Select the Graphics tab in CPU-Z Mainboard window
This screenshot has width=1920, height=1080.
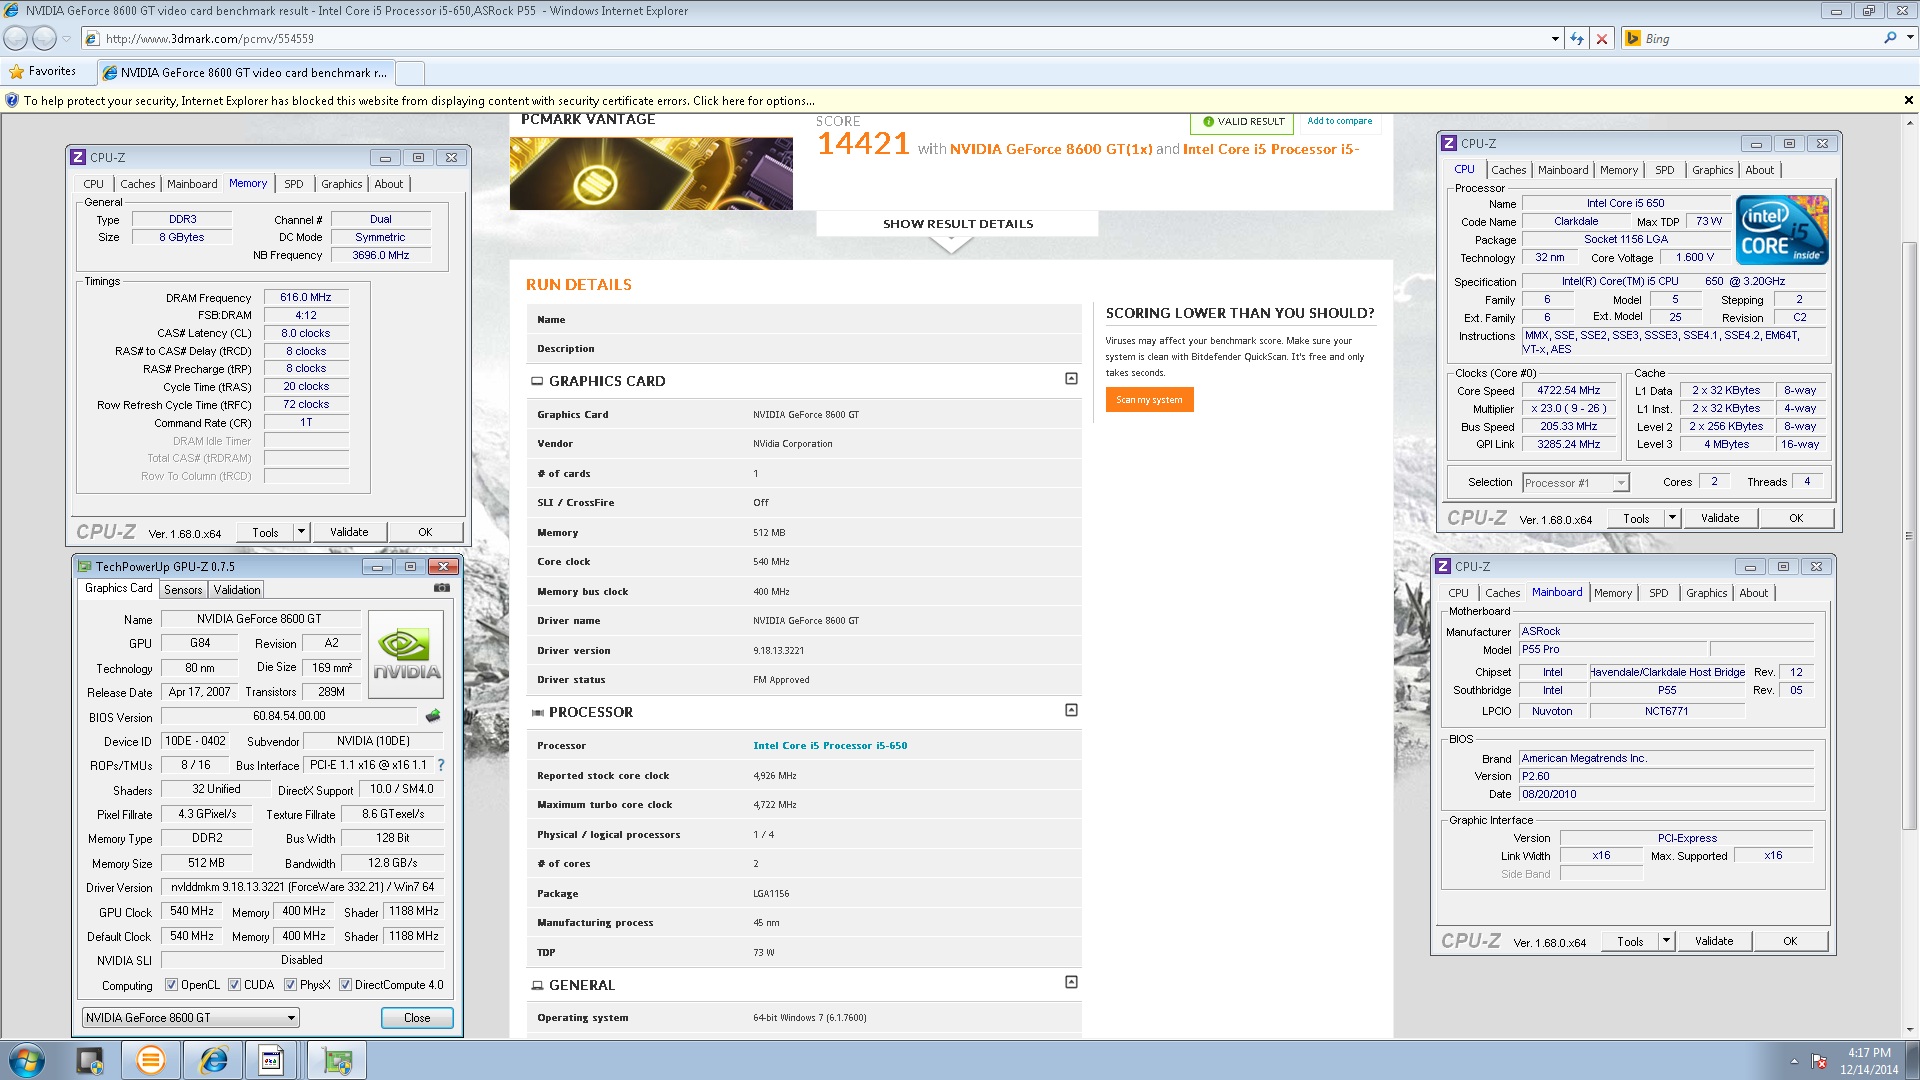point(1706,593)
